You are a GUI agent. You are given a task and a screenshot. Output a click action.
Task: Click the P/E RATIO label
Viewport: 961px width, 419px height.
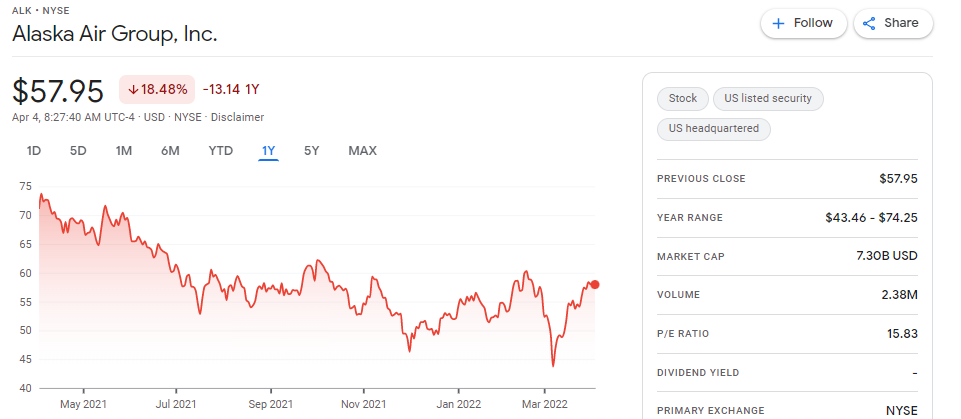(683, 334)
